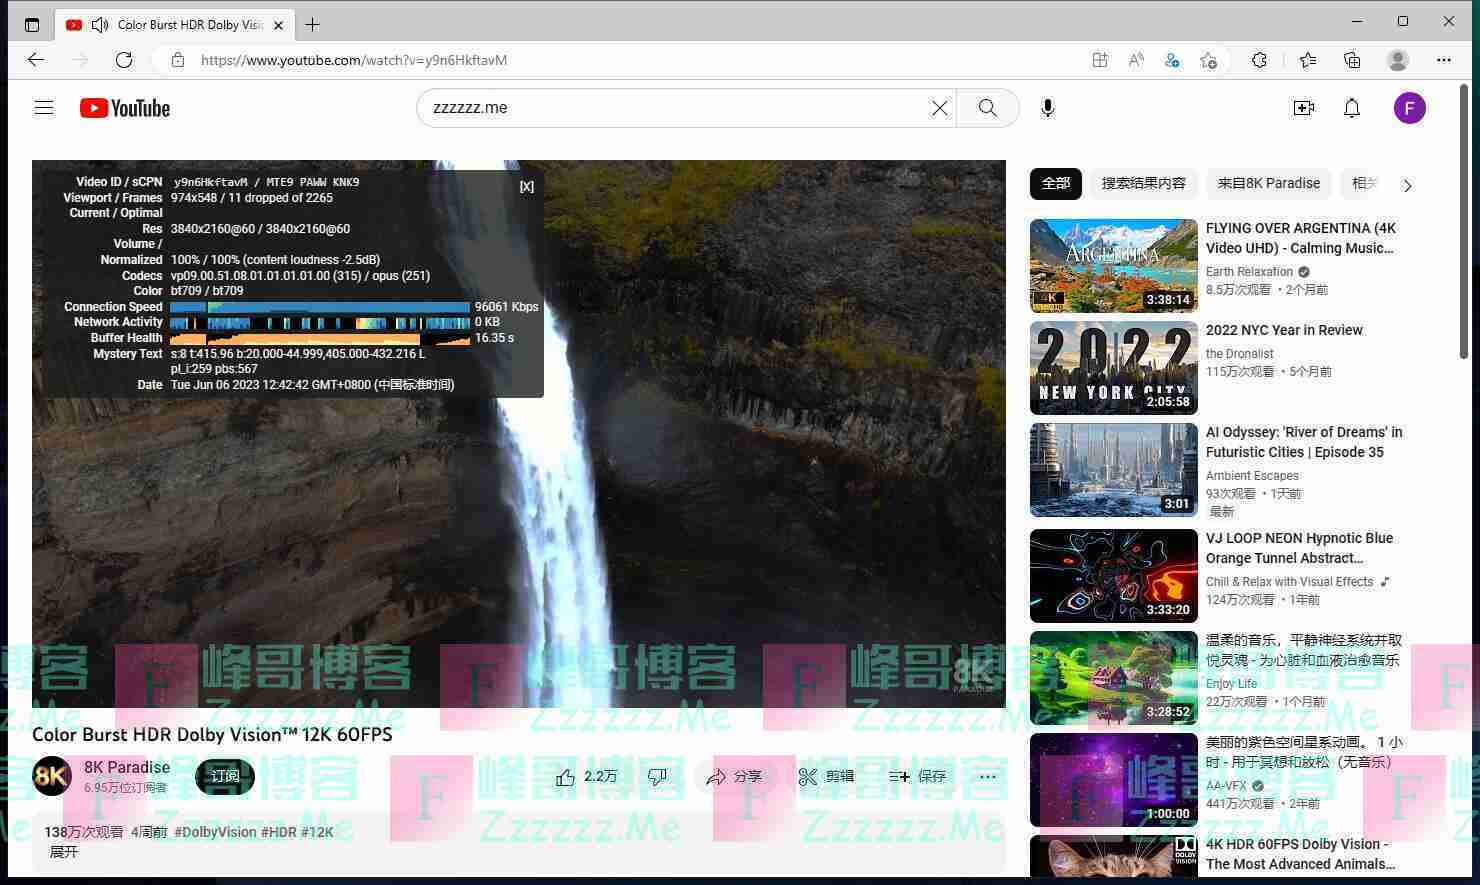Select the 来自8K Paradise filter chip

[1268, 184]
